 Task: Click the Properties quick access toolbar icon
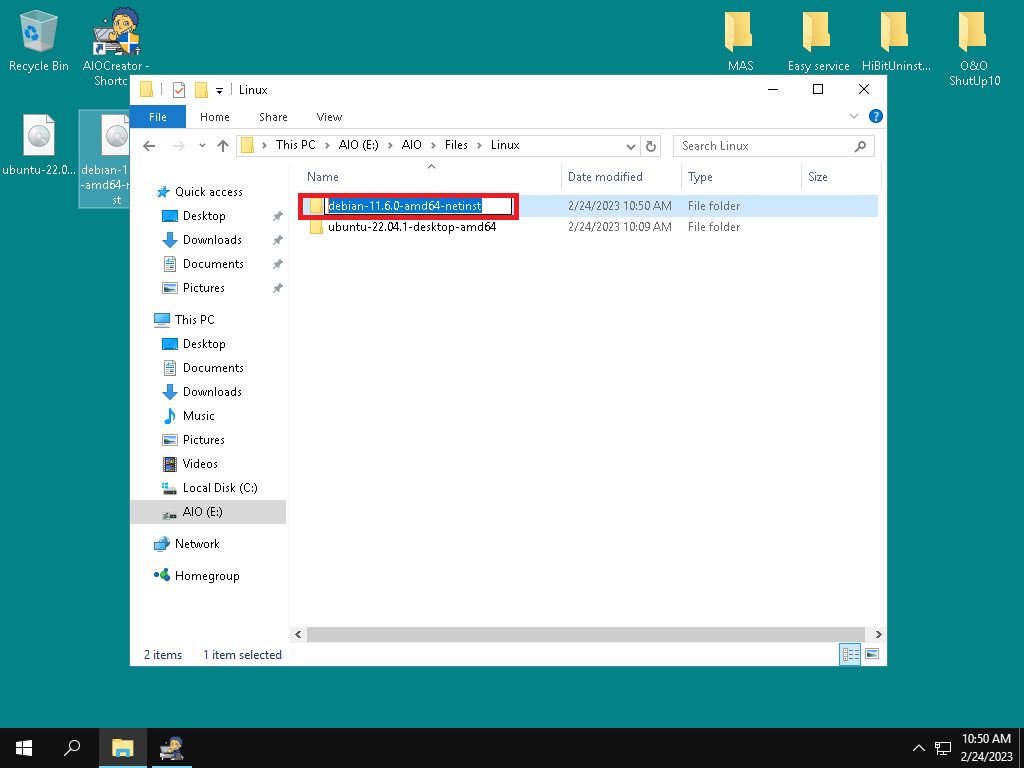click(x=179, y=90)
